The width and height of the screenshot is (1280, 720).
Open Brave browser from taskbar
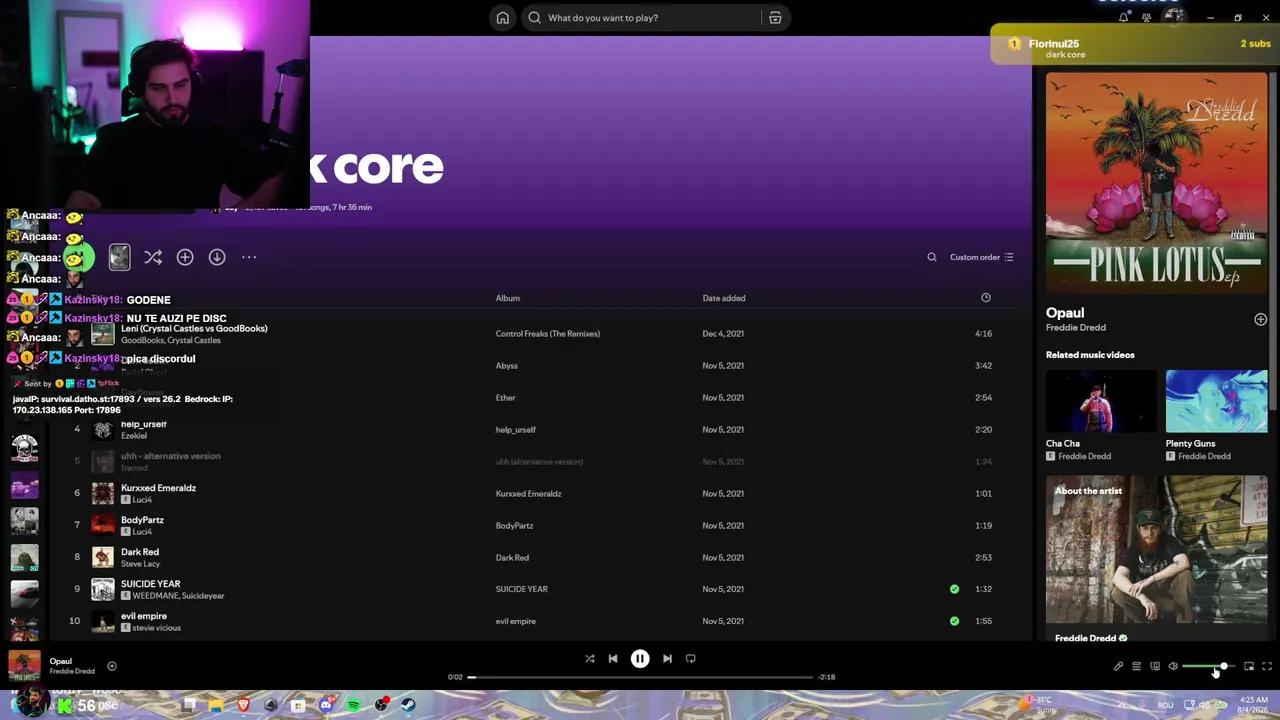point(243,705)
